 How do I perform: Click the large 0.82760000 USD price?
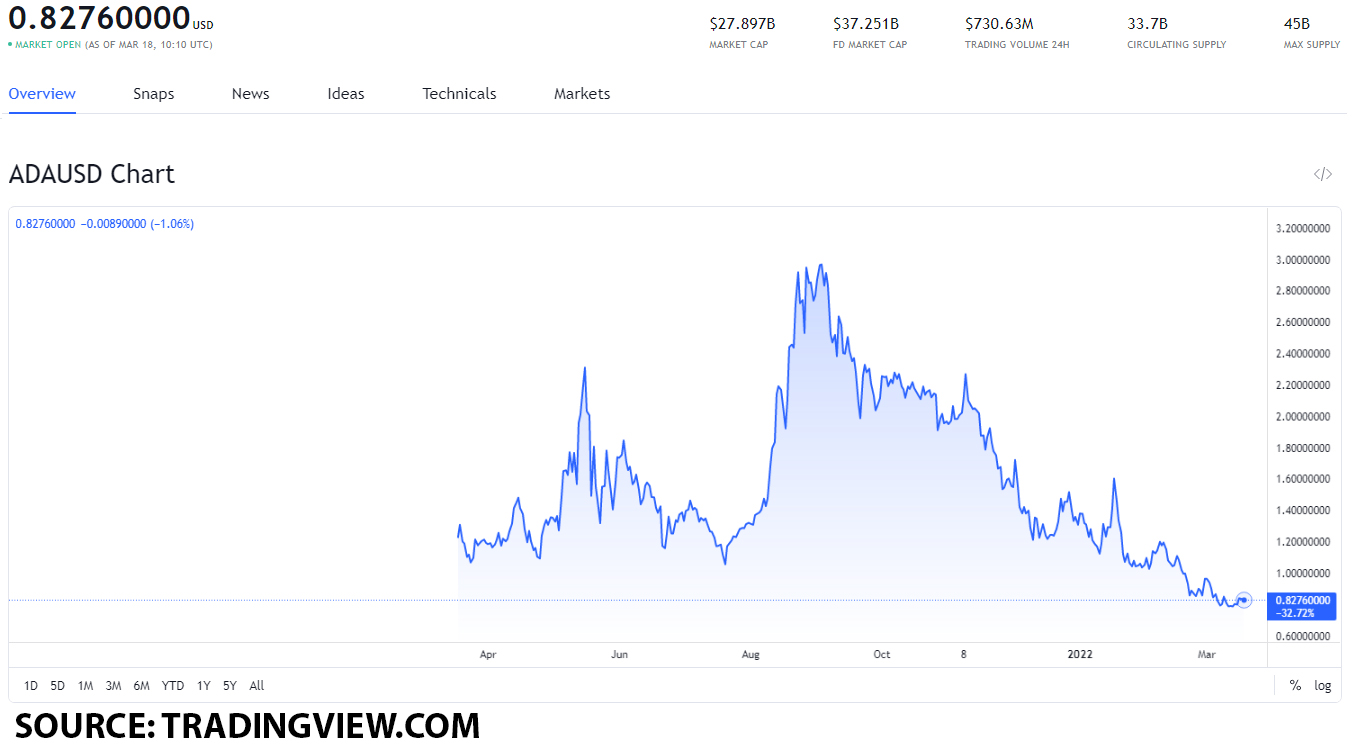point(111,18)
